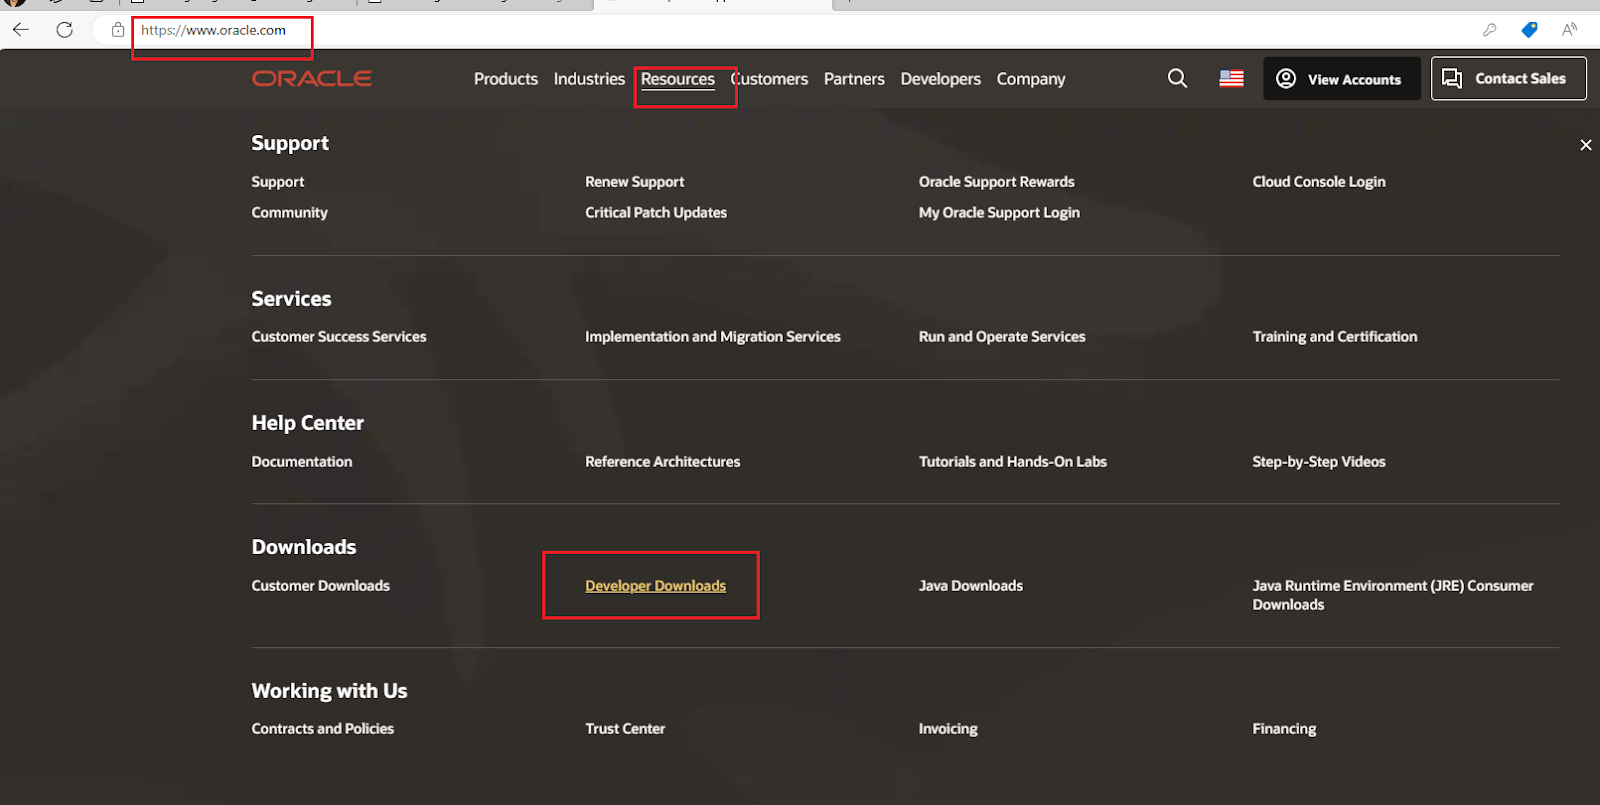The width and height of the screenshot is (1600, 805).
Task: Open Java Downloads
Action: click(971, 586)
